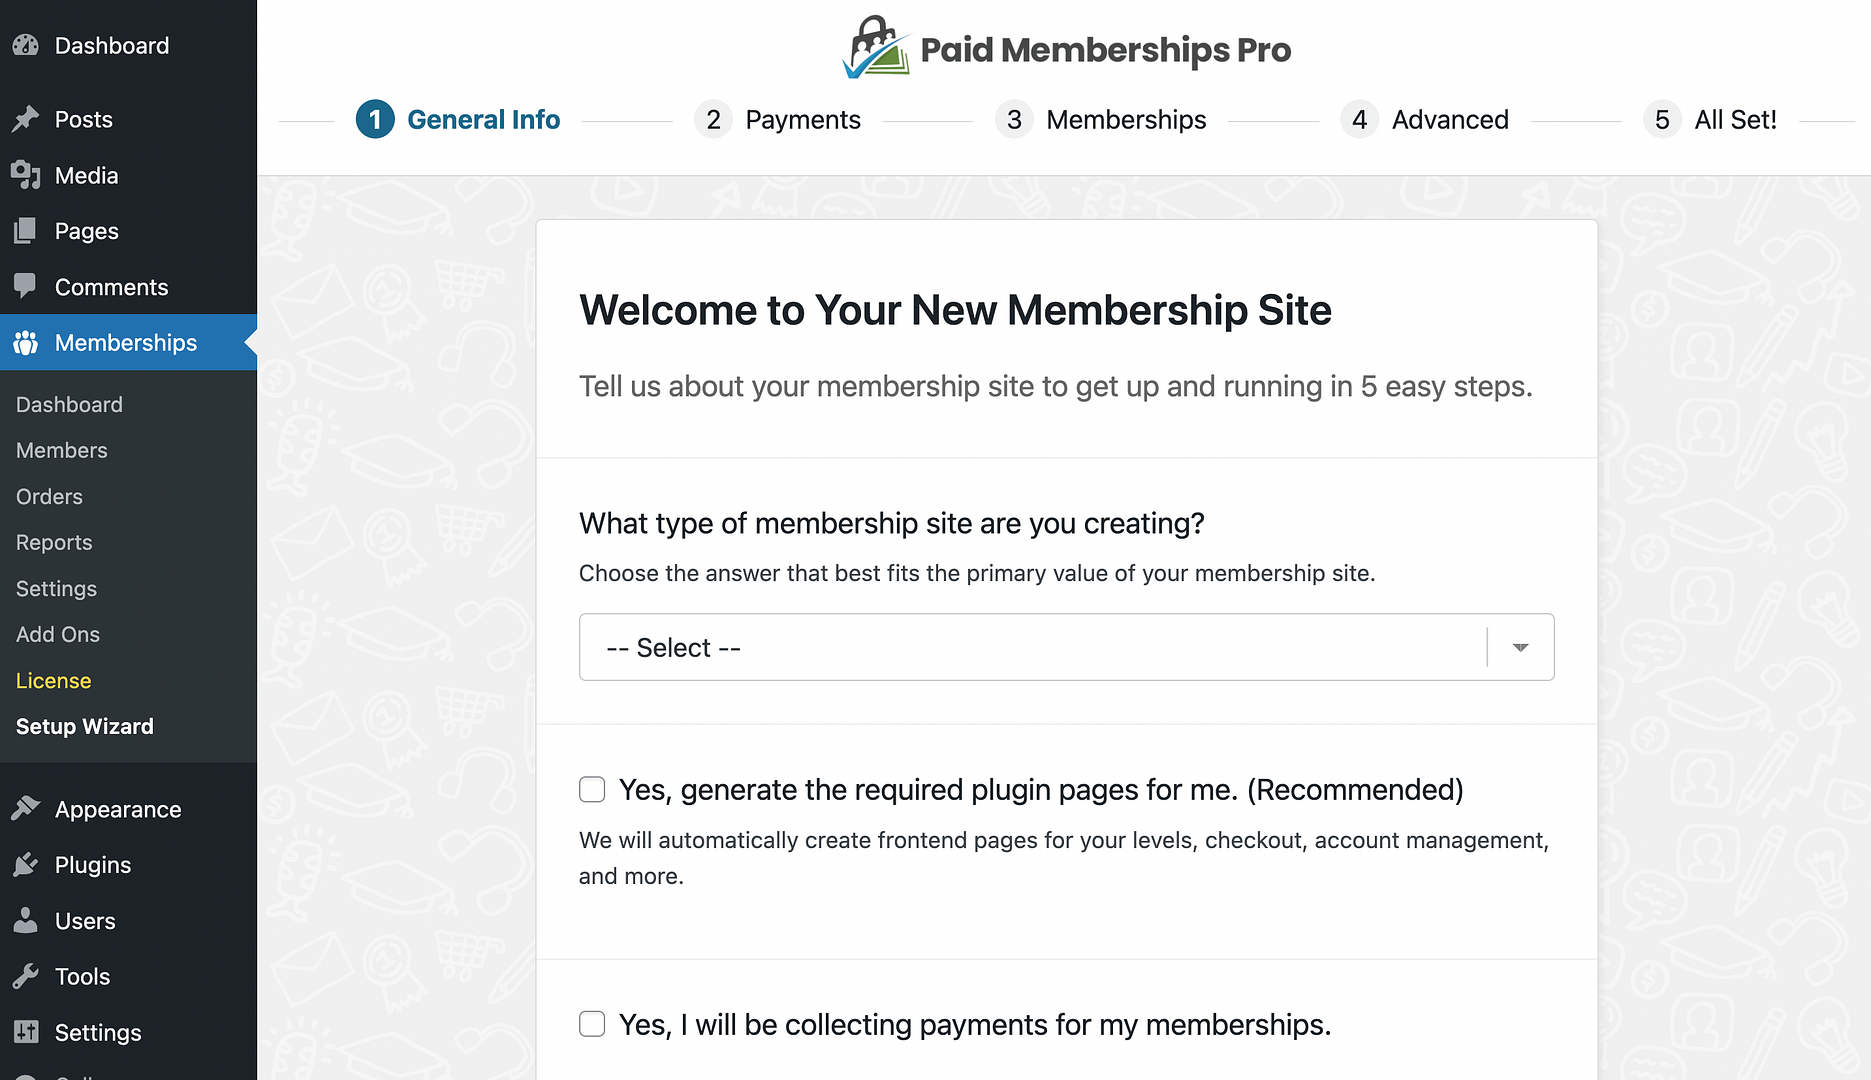Click the Posts pushpin icon in sidebar
The height and width of the screenshot is (1080, 1871).
[25, 119]
